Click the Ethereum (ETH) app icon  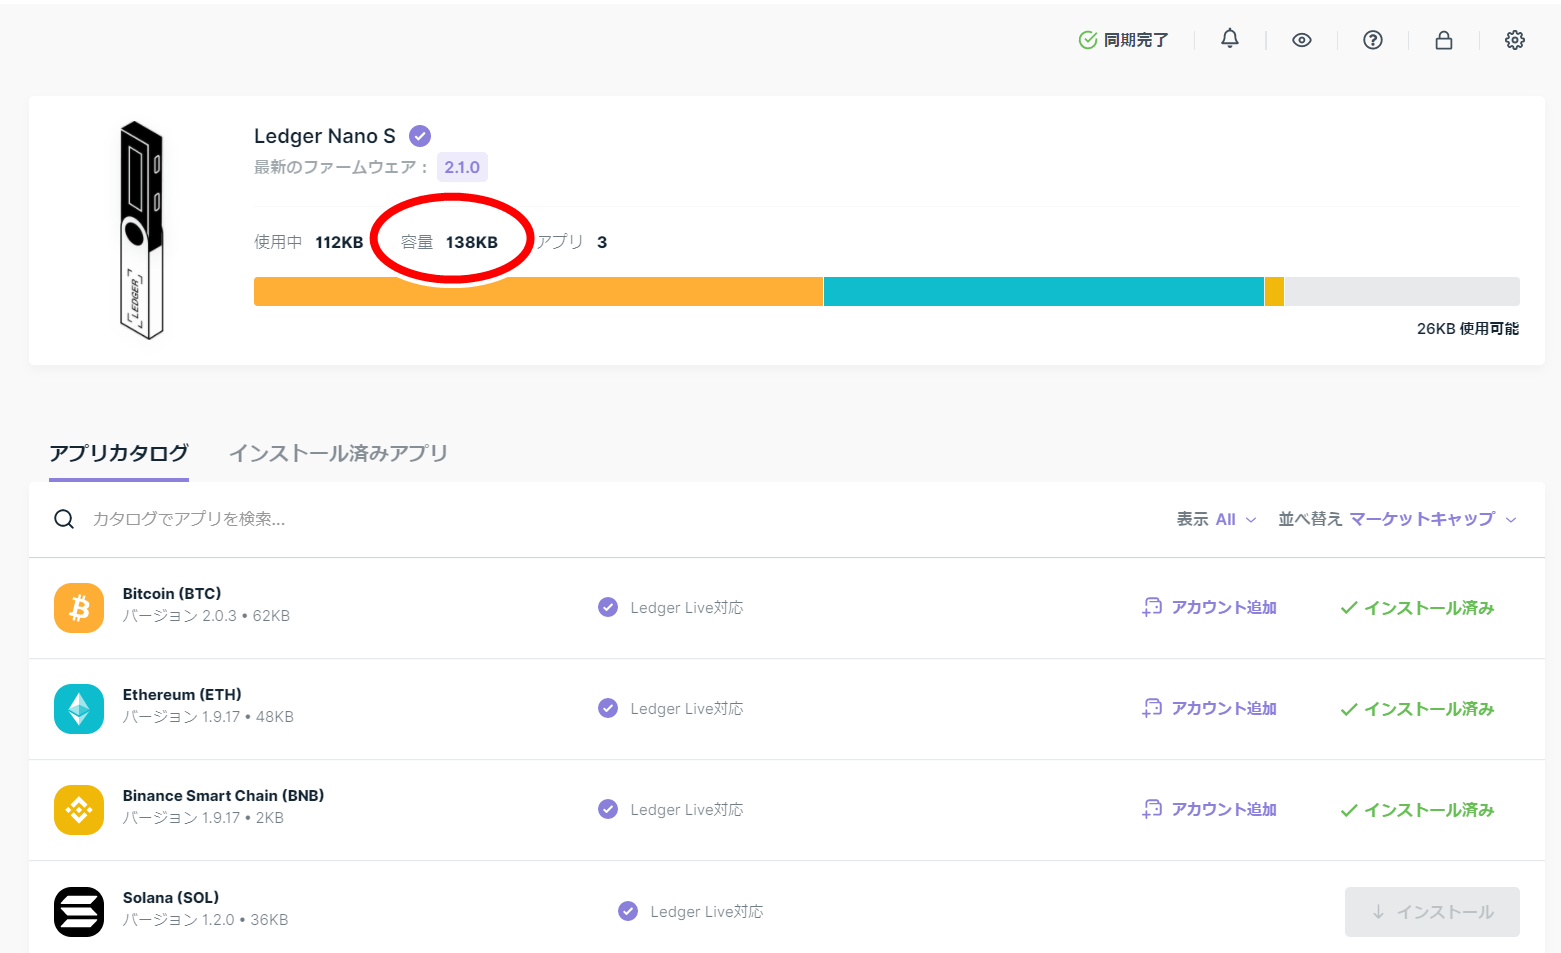click(x=78, y=708)
